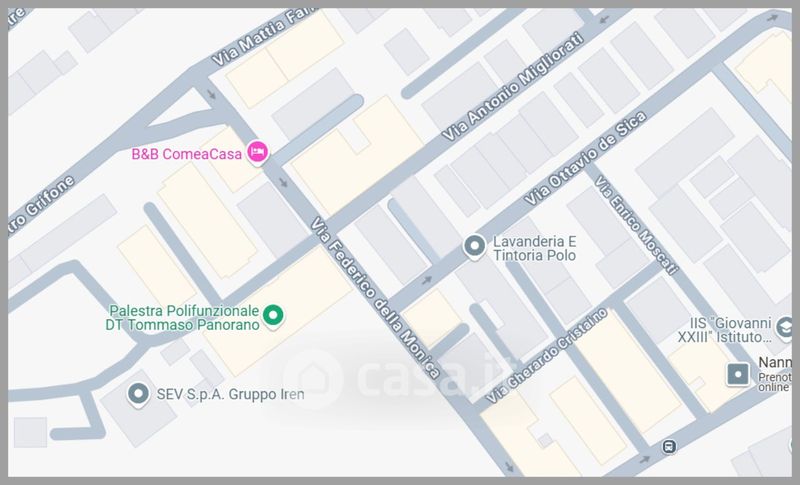Select the Palestra Polifunzionale DT Tommaso Panorano text

183,317
